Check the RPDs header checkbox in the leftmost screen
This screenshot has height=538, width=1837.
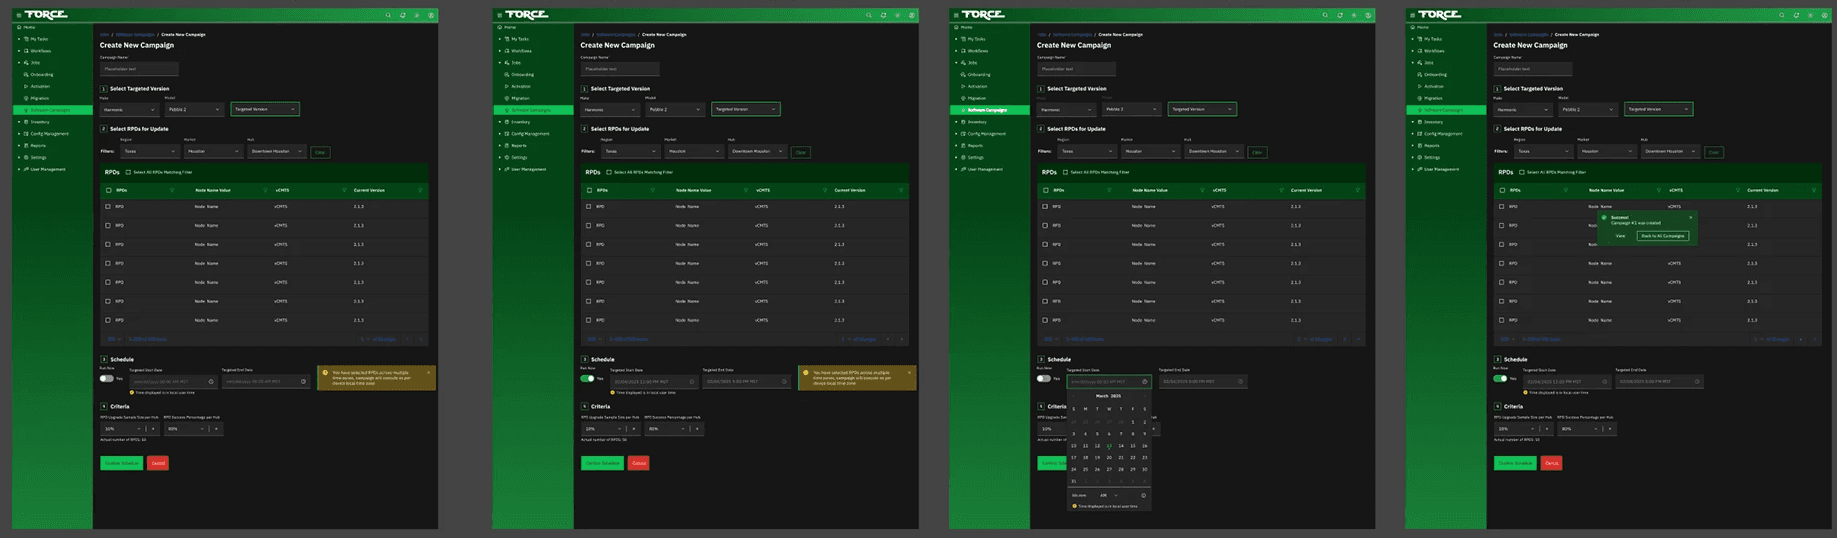pyautogui.click(x=108, y=190)
